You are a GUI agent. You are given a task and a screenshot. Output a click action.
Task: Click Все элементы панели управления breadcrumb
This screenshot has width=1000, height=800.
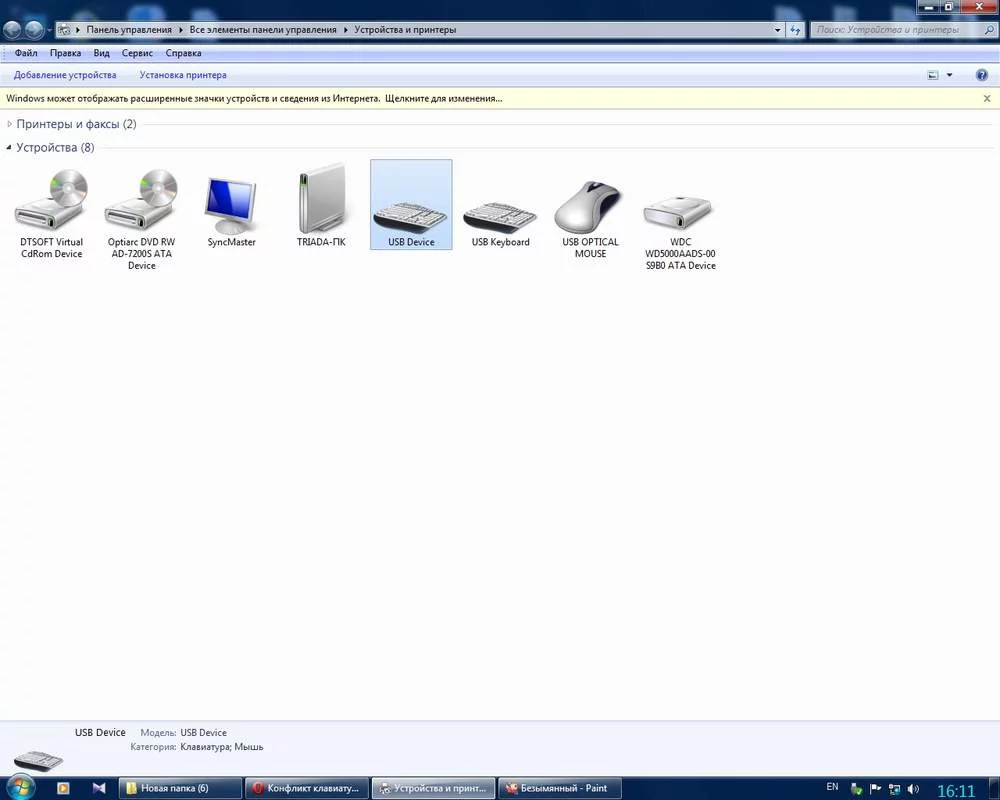pos(263,30)
